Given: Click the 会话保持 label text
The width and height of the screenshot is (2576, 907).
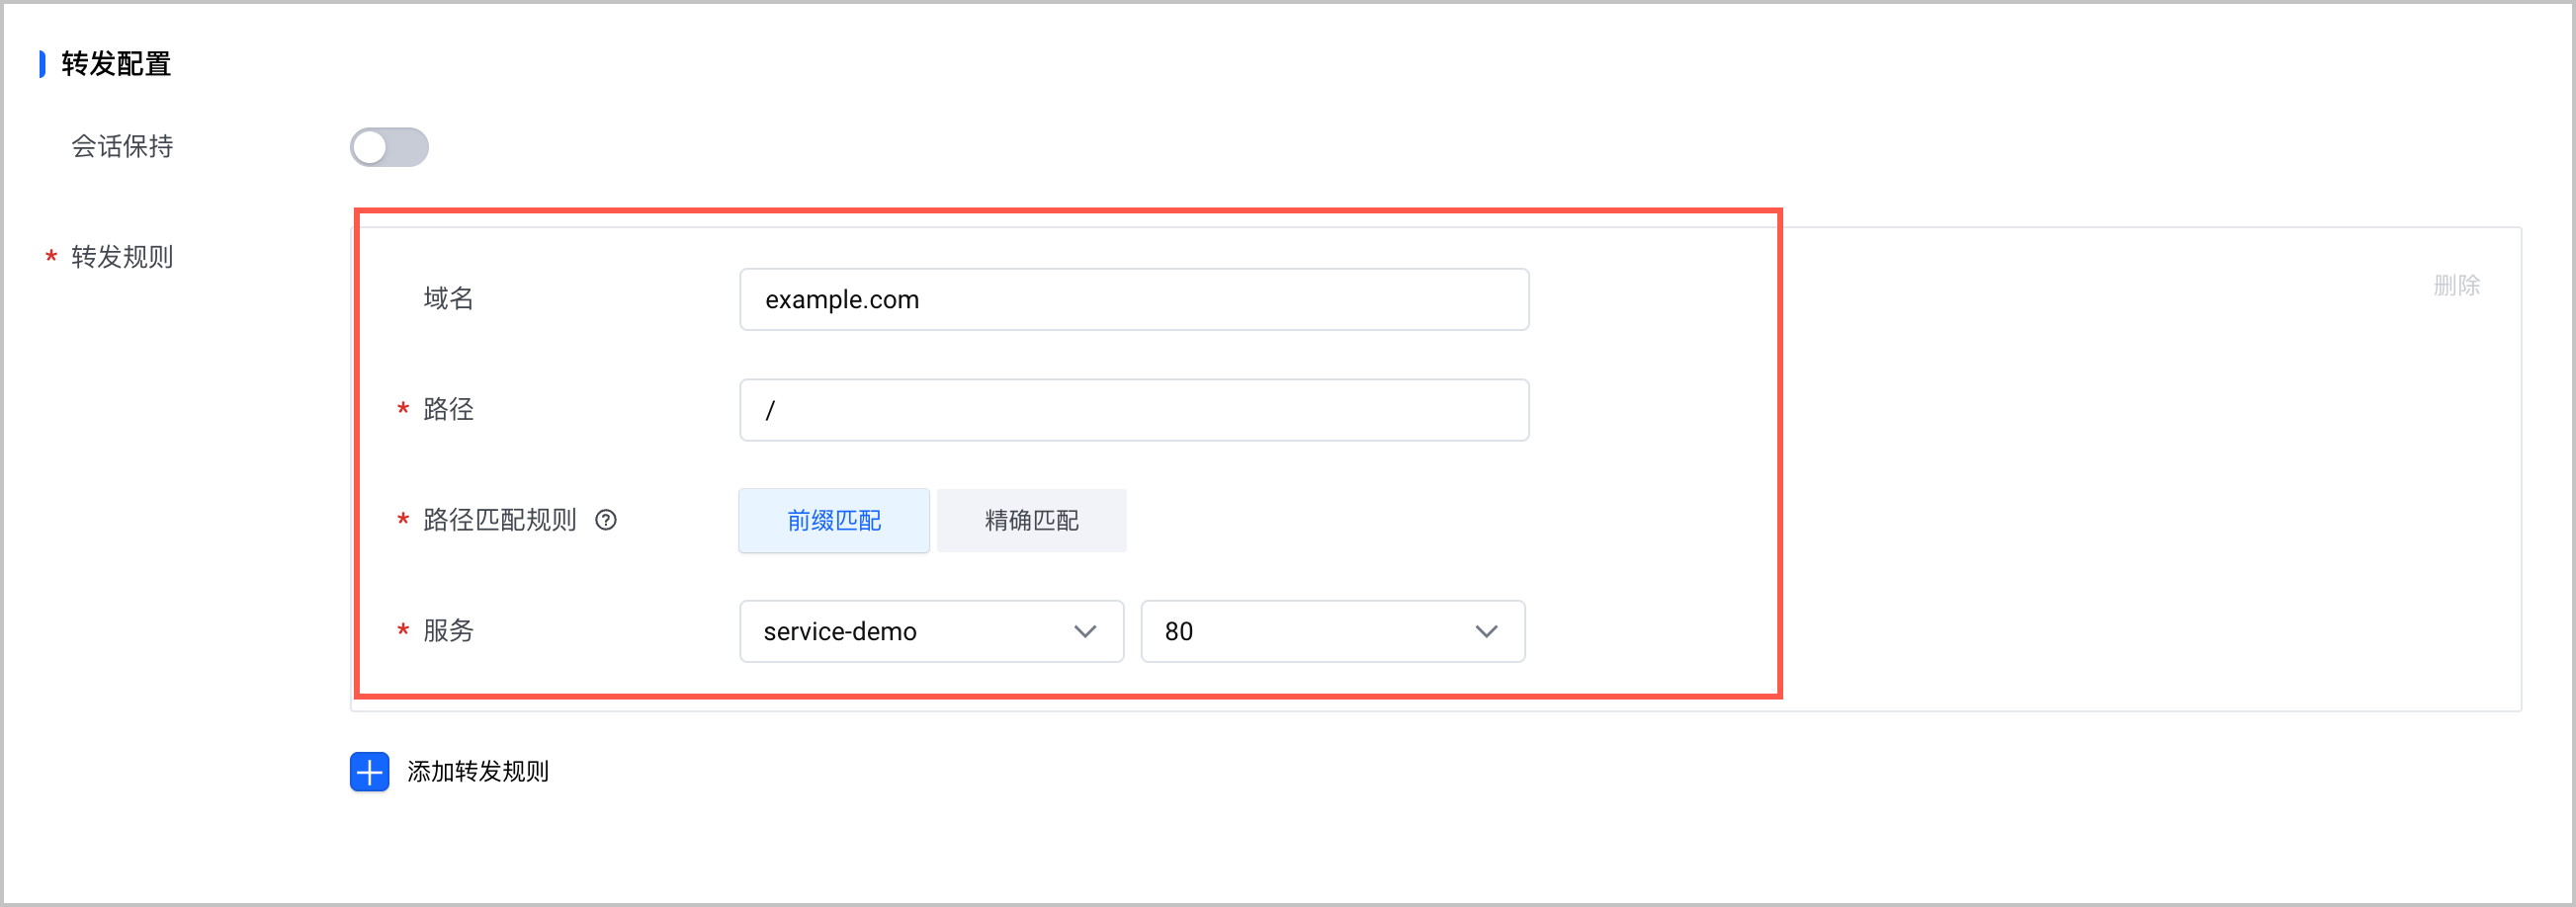Looking at the screenshot, I should point(122,147).
